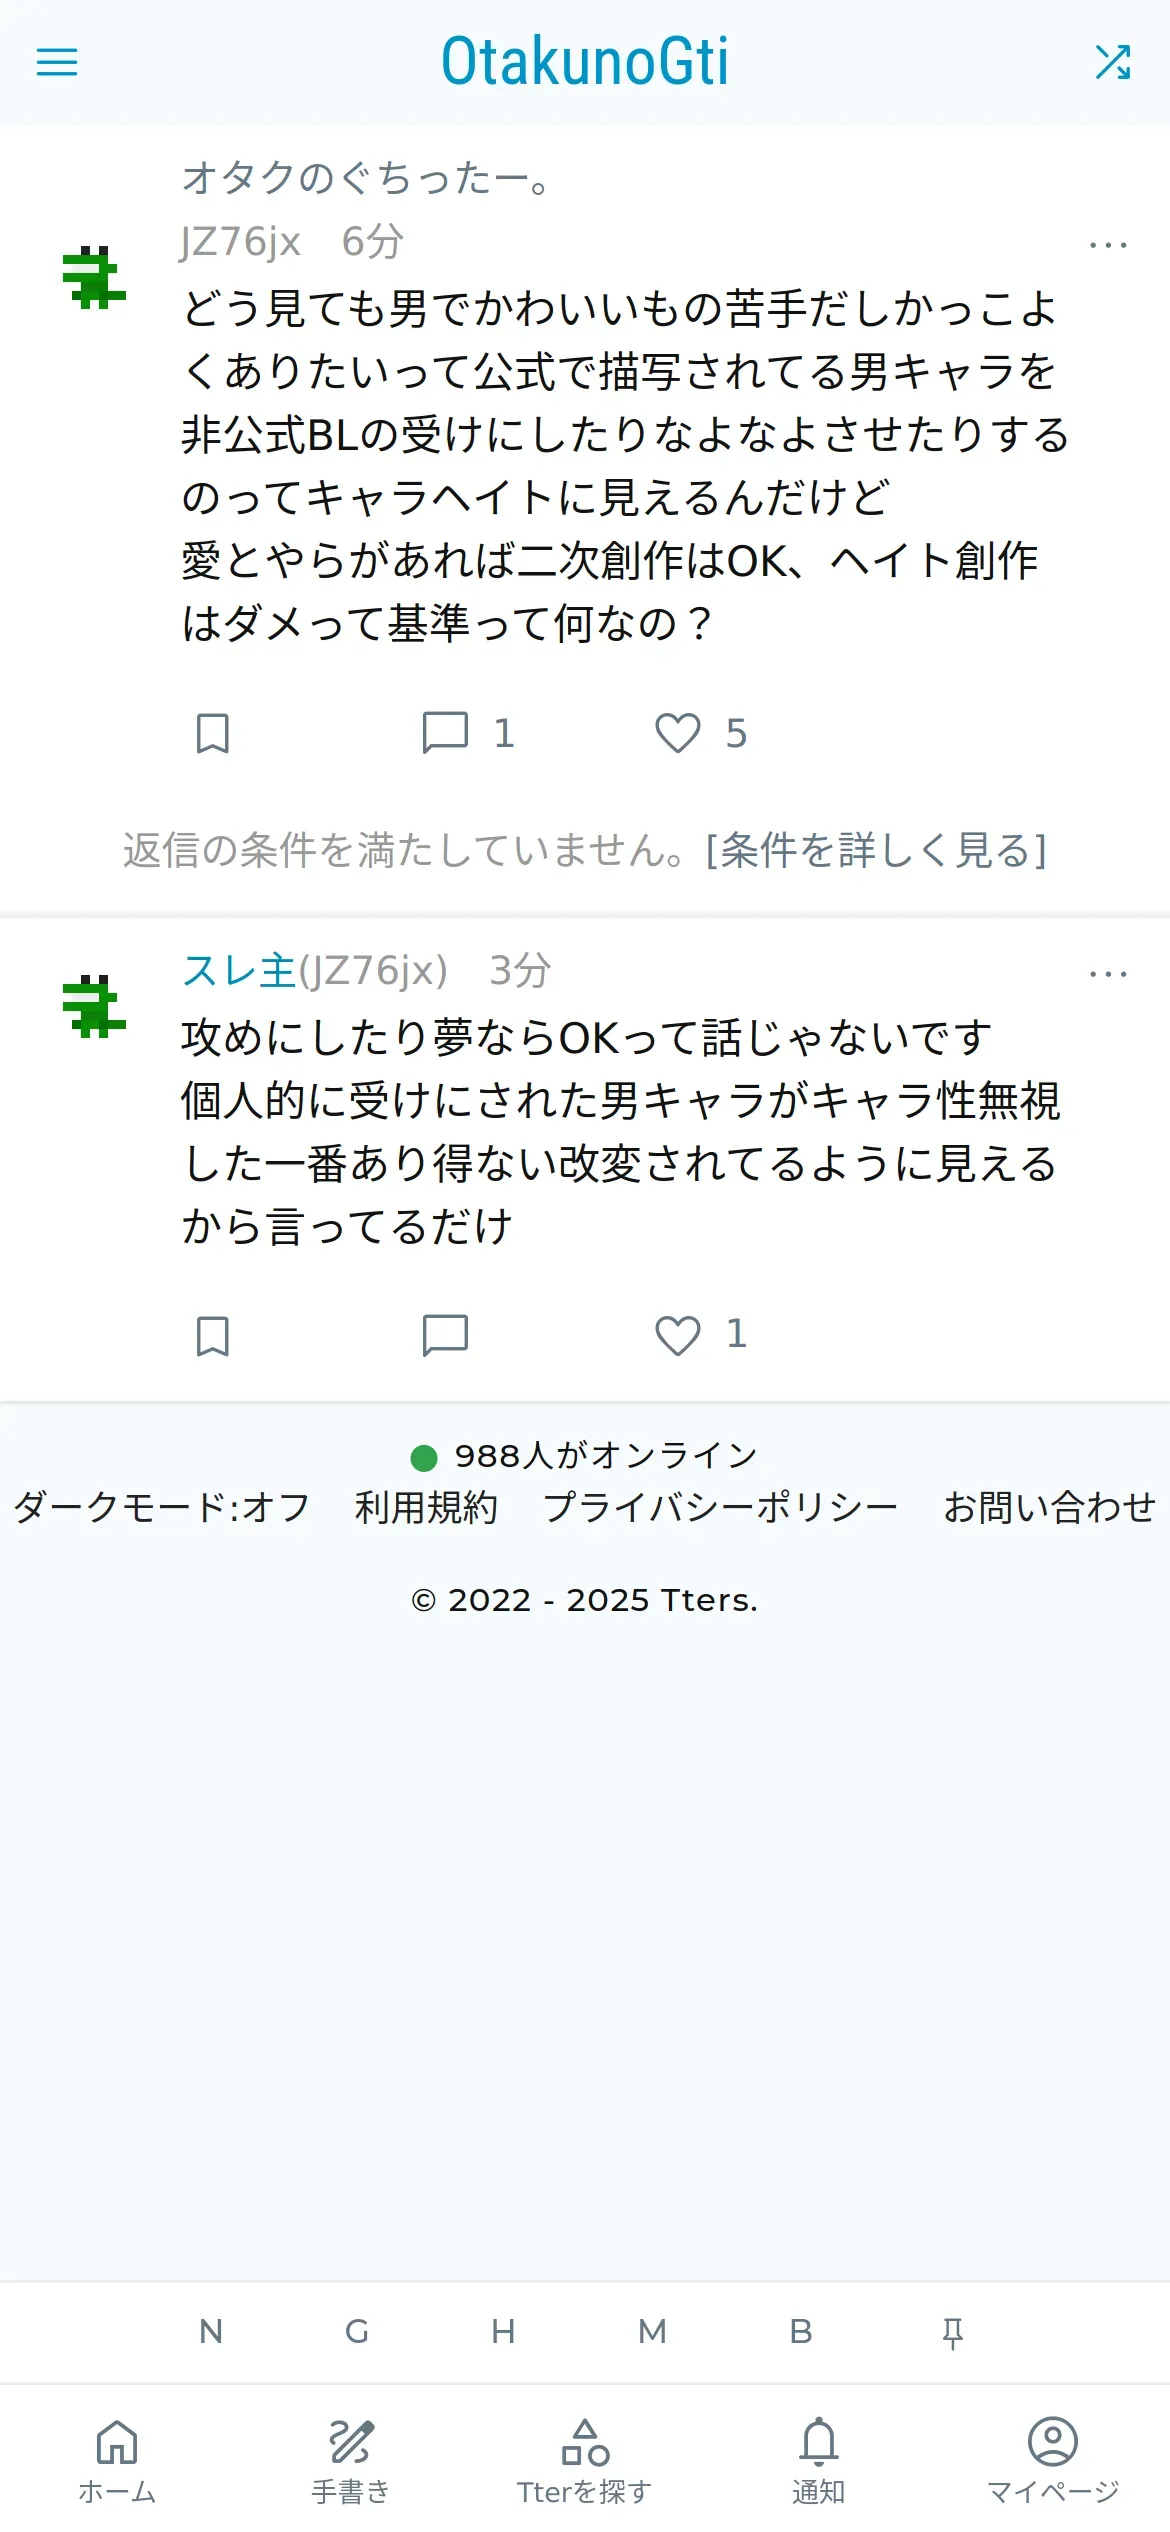This screenshot has width=1170, height=2532.
Task: Open 手書き drawing tab
Action: (351, 2461)
